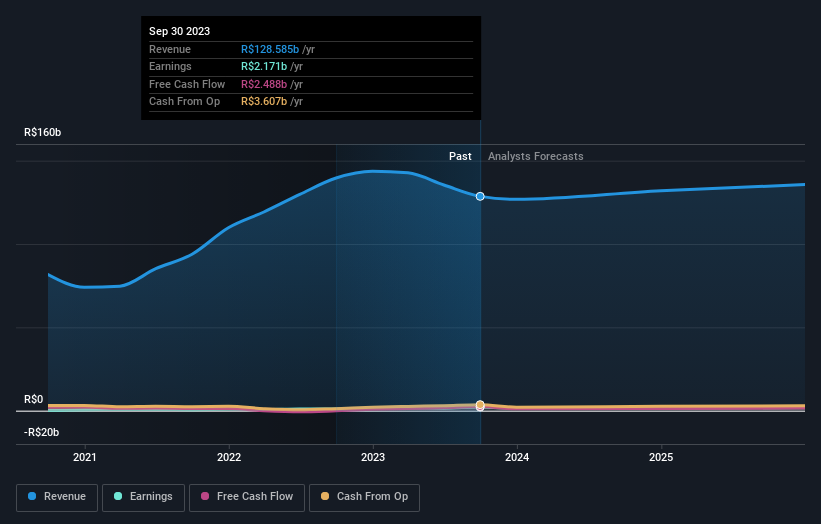Click the tooltip date 'Sep 30 2023'
This screenshot has height=524, width=821.
(x=180, y=31)
